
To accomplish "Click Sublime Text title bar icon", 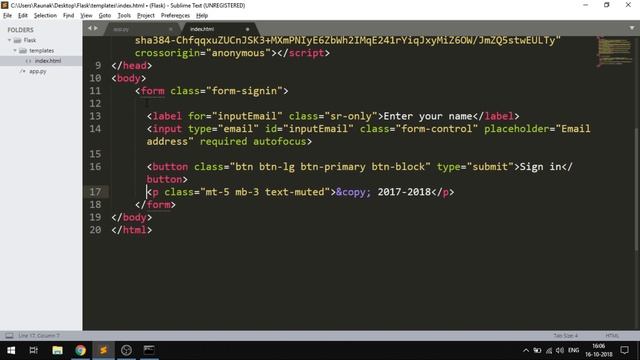I will point(4,5).
